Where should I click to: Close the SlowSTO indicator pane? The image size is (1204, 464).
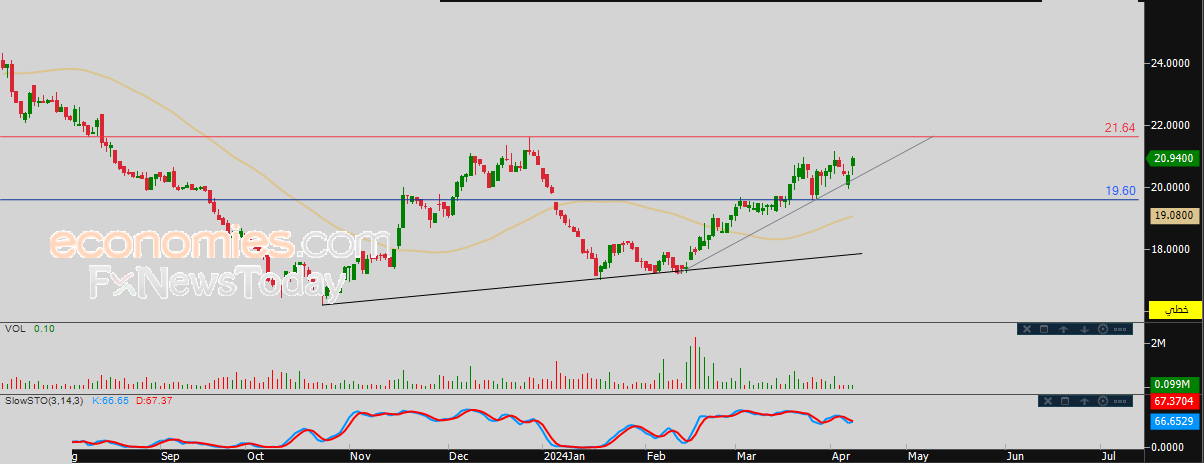[1048, 401]
